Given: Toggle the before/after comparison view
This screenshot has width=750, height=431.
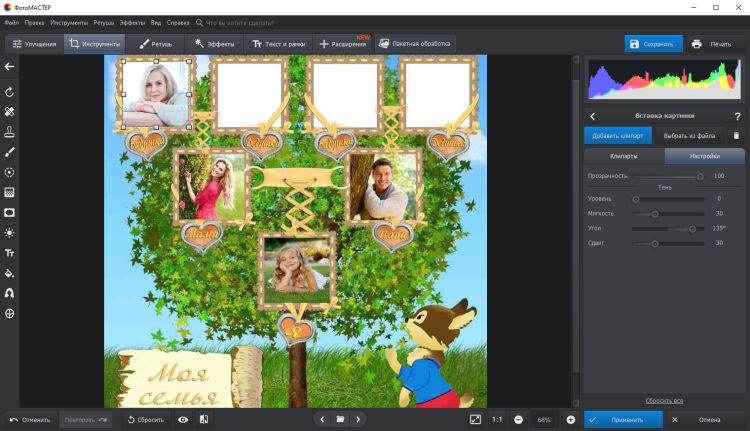Looking at the screenshot, I should 204,420.
